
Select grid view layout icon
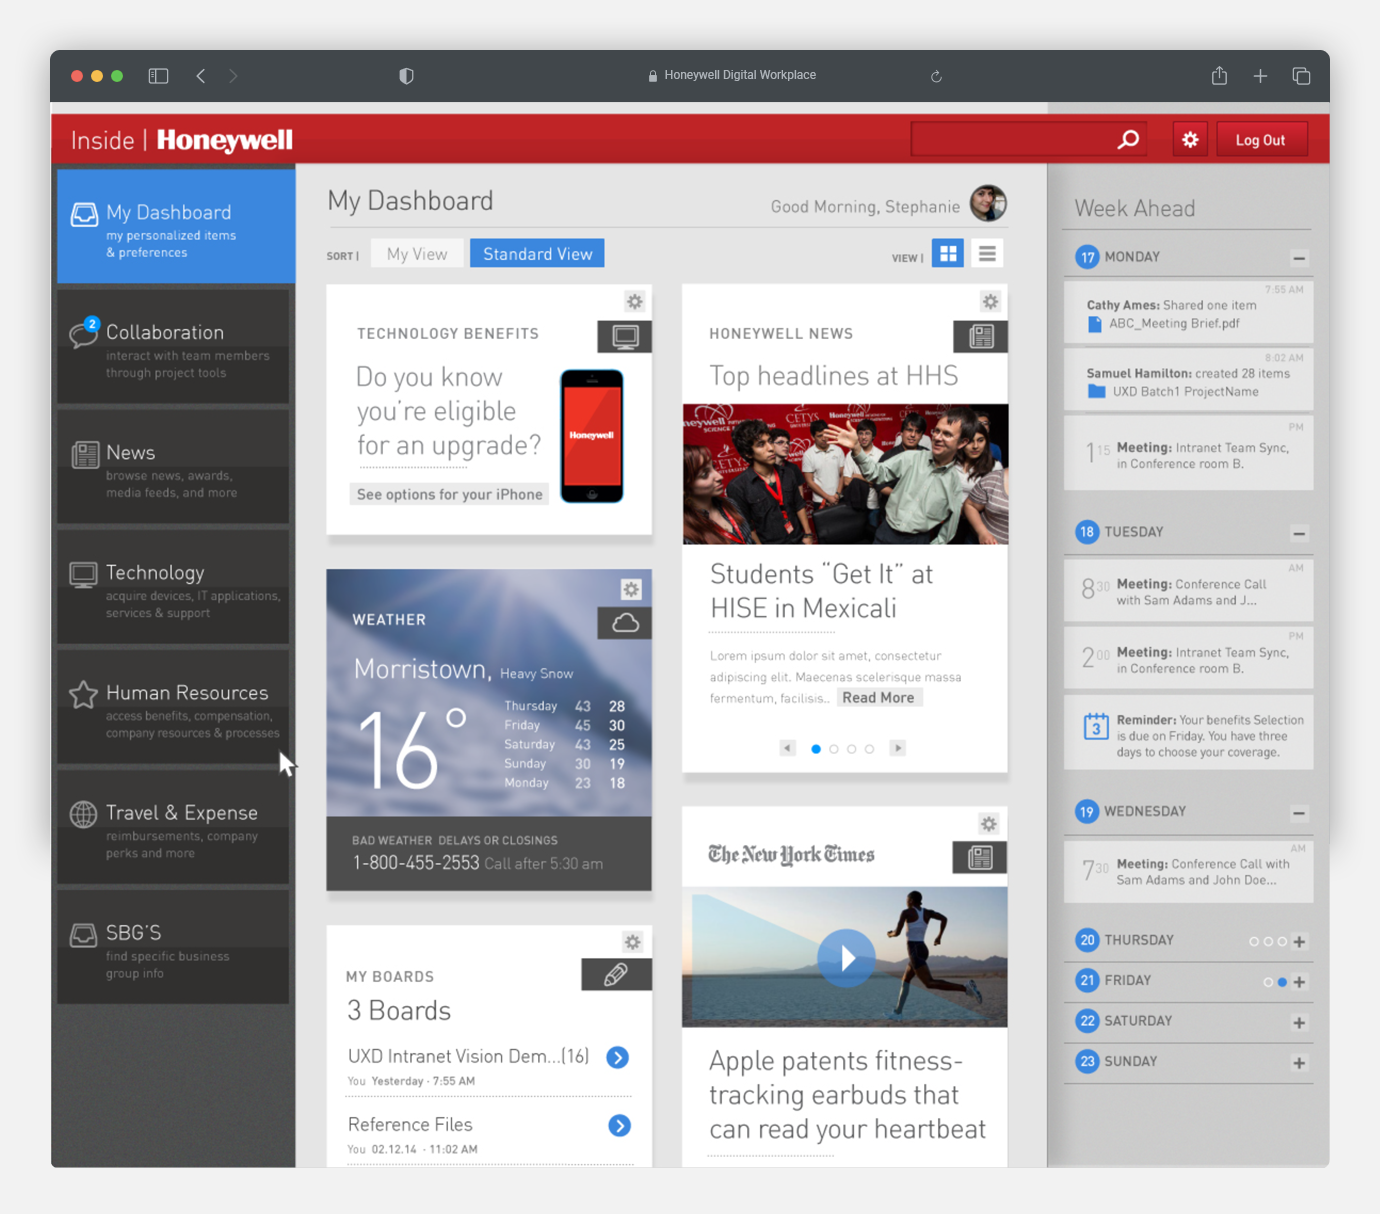click(948, 254)
